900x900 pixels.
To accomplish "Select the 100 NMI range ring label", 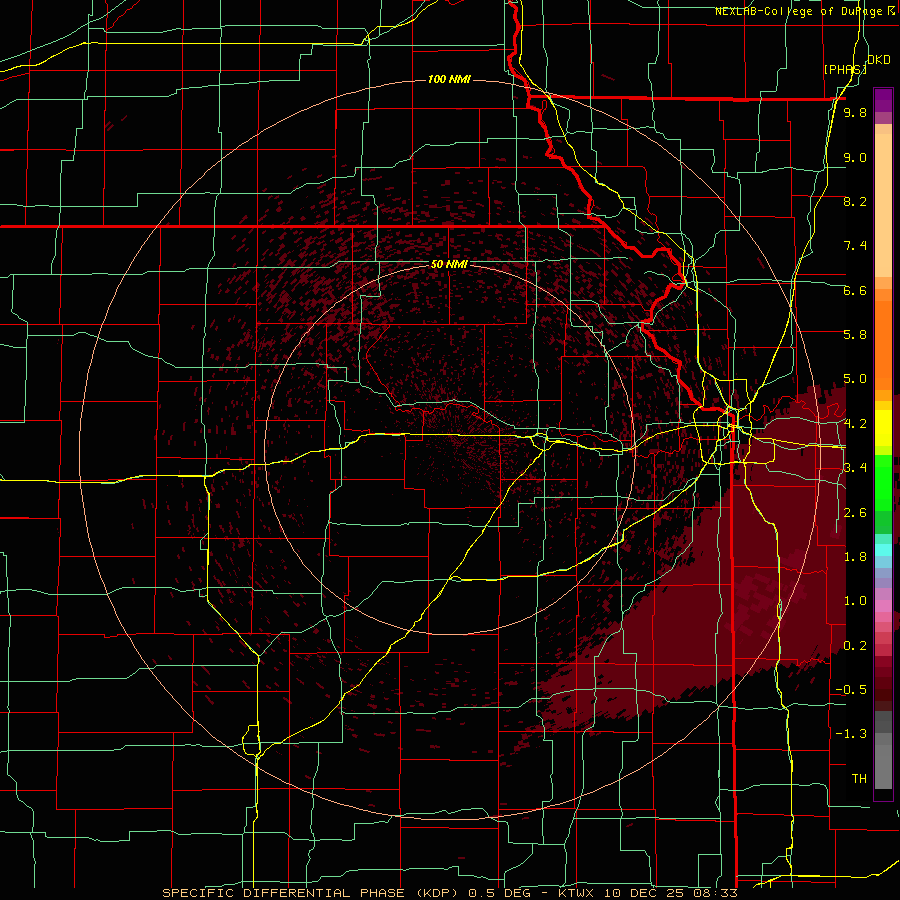I will pos(449,79).
